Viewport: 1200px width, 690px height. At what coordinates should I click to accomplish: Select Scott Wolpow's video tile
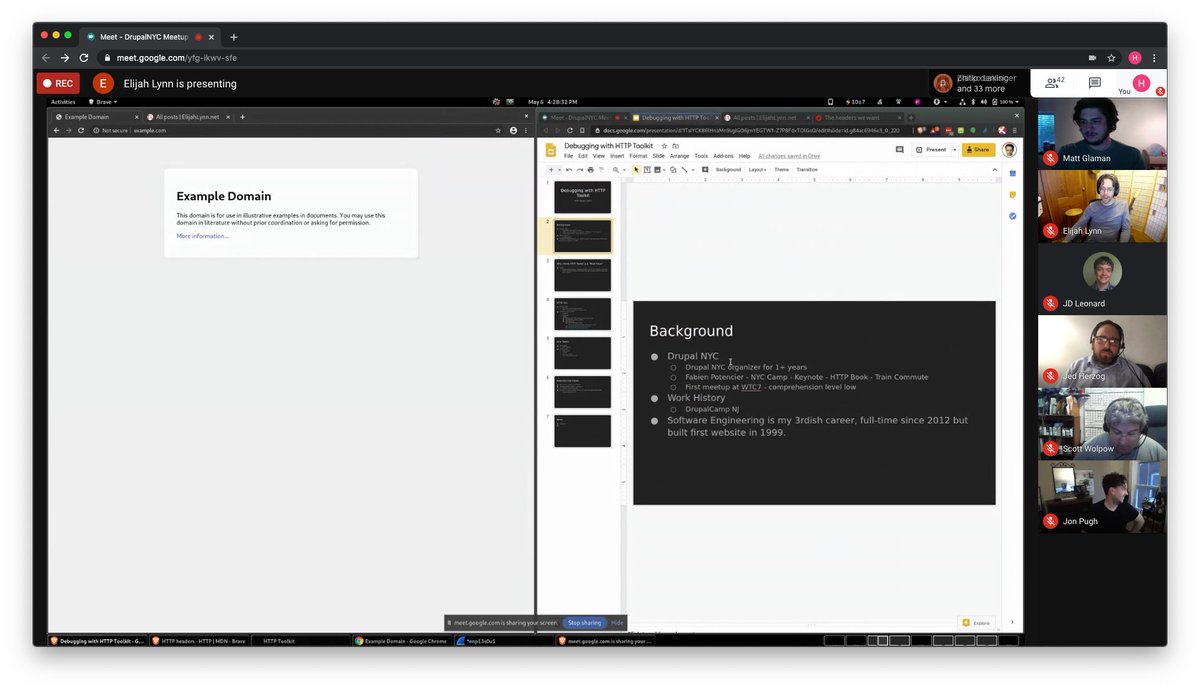(1102, 422)
